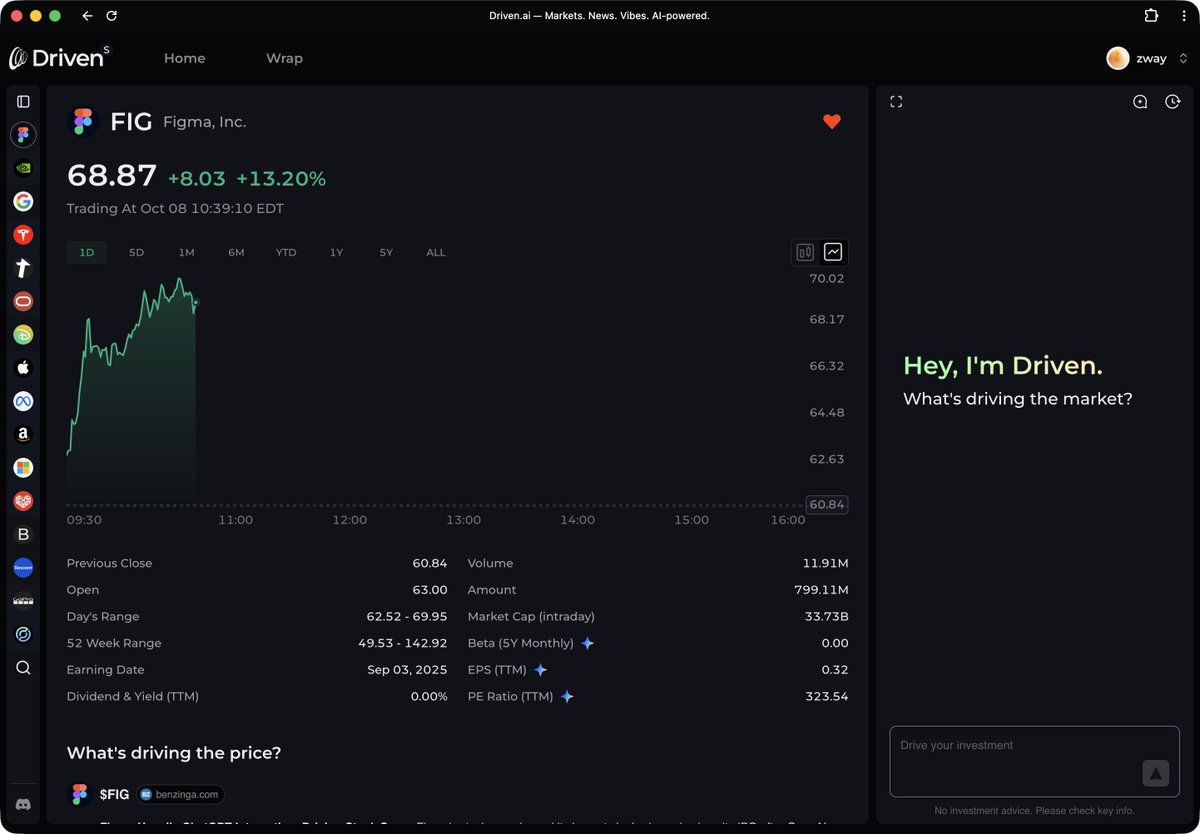Select the 1Y chart range
This screenshot has width=1200, height=834.
336,253
